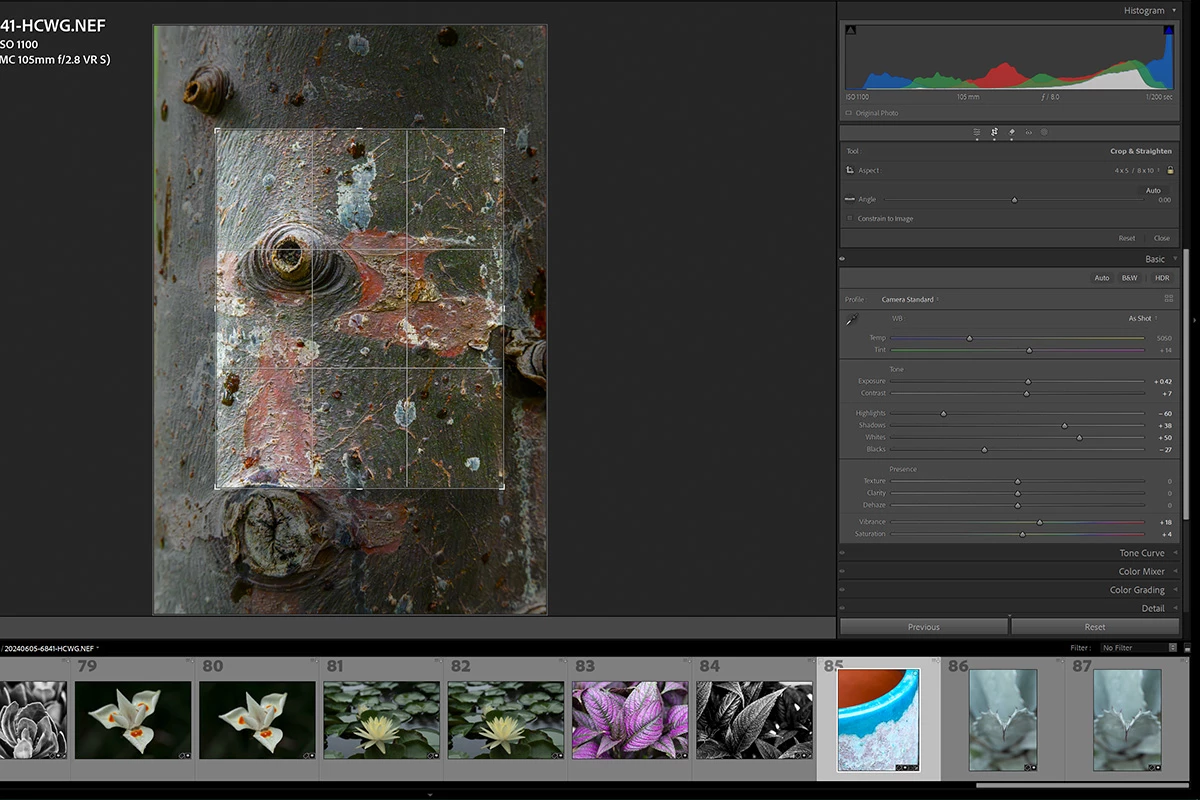The width and height of the screenshot is (1200, 800).
Task: Collapse the right panel group edge arrow
Action: tap(1195, 320)
